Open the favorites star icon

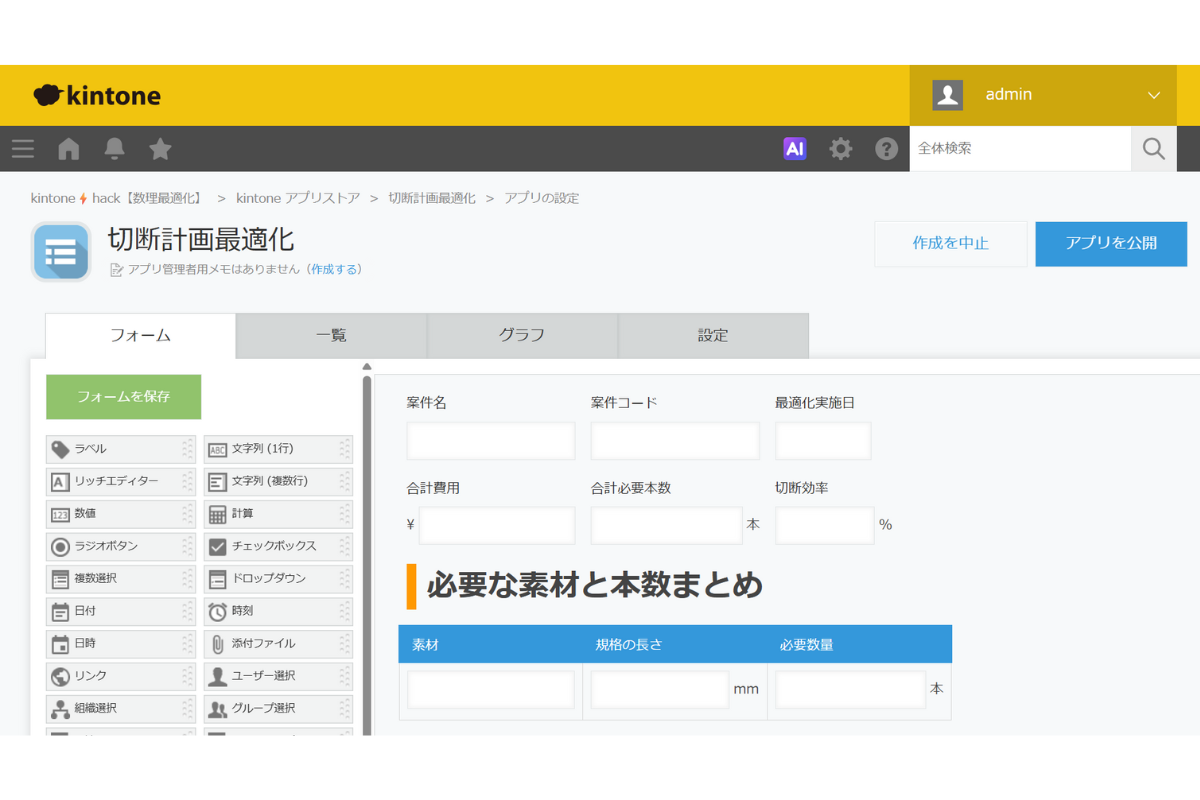click(x=160, y=149)
